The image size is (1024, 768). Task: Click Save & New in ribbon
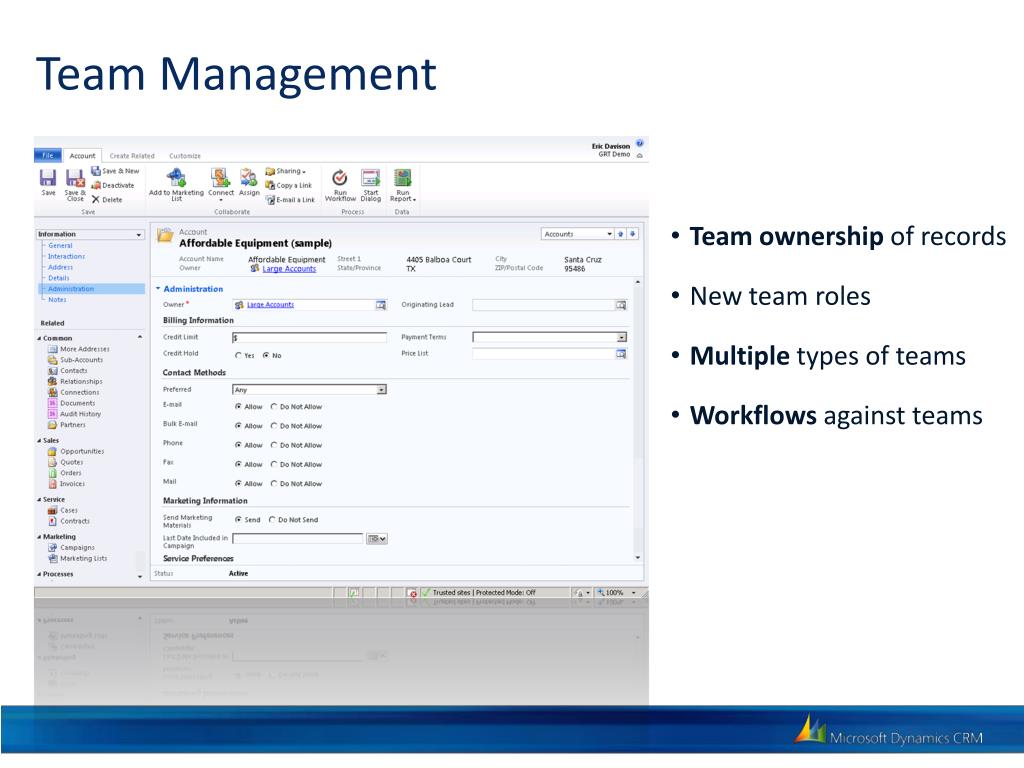[x=115, y=171]
